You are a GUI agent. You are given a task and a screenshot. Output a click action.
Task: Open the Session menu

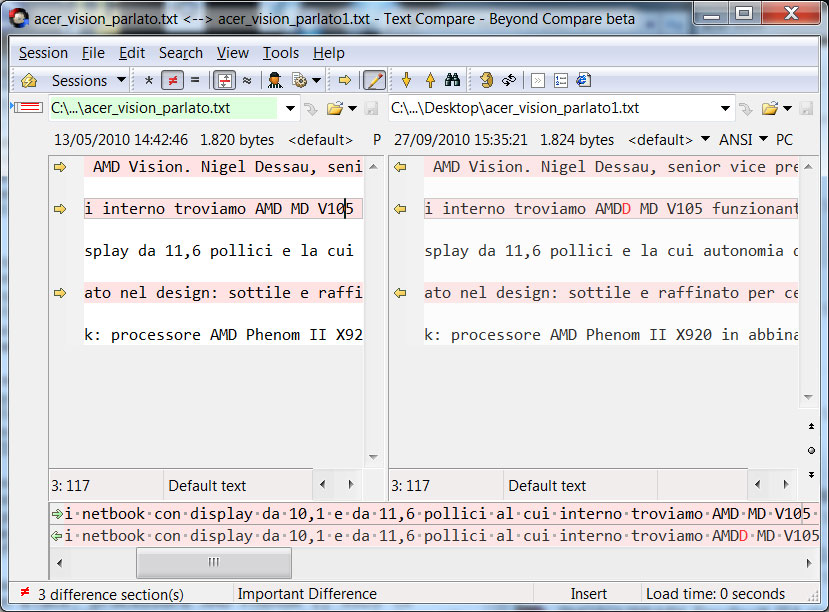43,53
